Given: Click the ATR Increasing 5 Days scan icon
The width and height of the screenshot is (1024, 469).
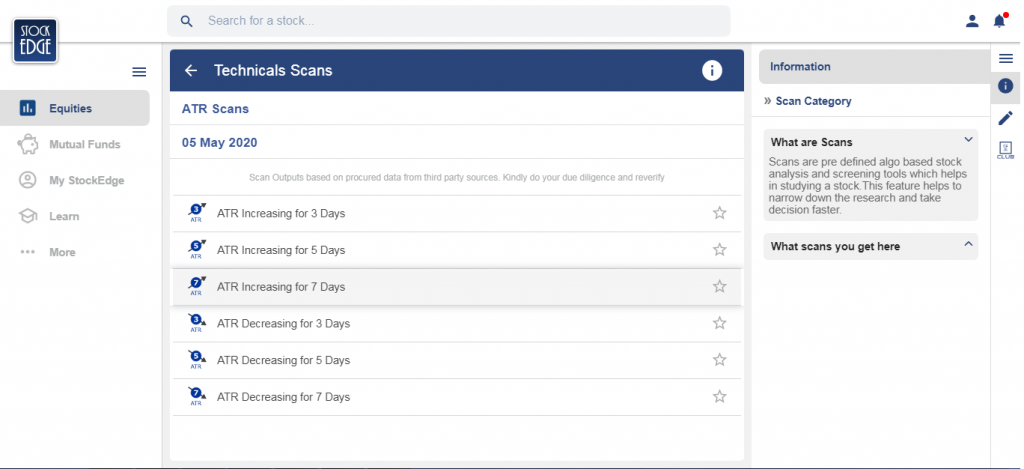Looking at the screenshot, I should coord(197,250).
